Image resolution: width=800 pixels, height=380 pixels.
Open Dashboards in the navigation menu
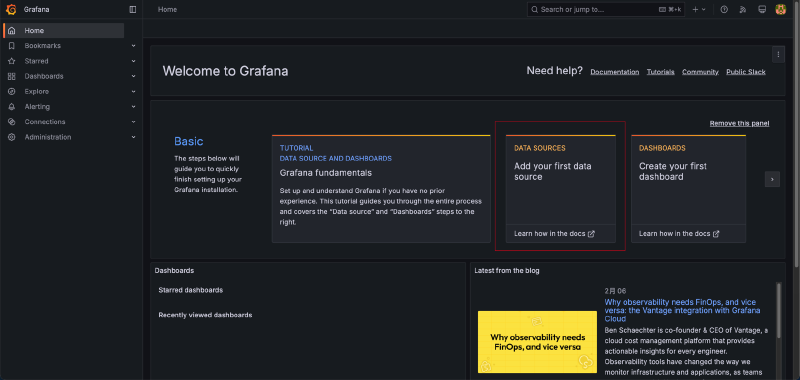(x=44, y=77)
